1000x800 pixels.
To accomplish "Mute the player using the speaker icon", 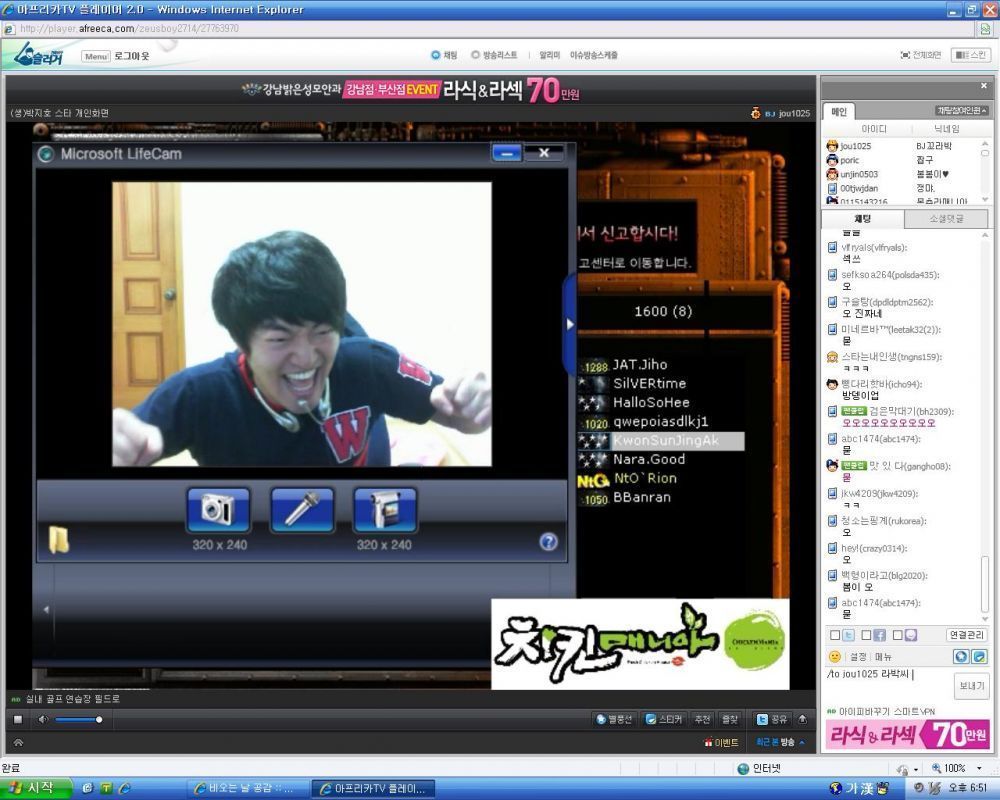I will (x=43, y=720).
